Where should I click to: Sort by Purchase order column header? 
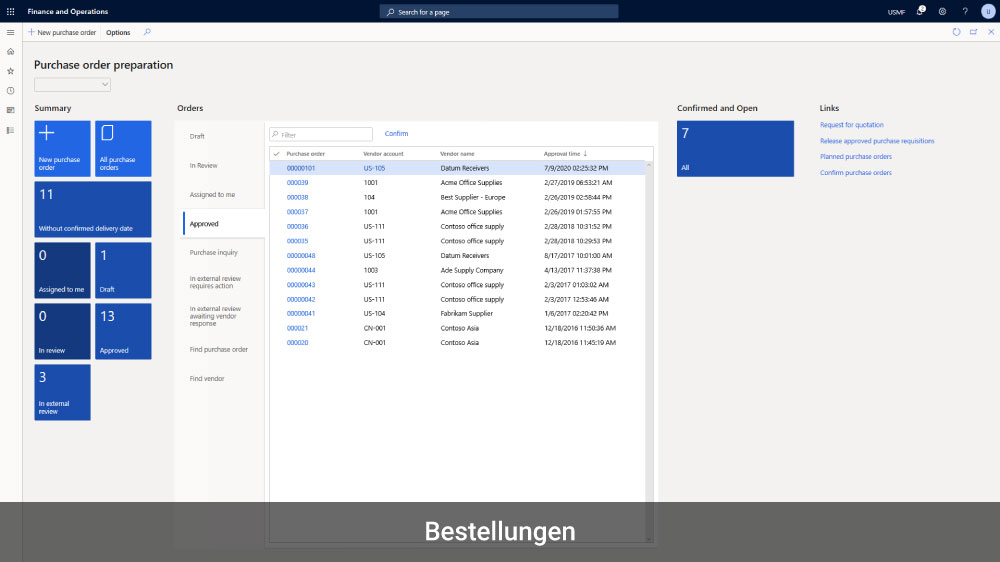pos(305,154)
